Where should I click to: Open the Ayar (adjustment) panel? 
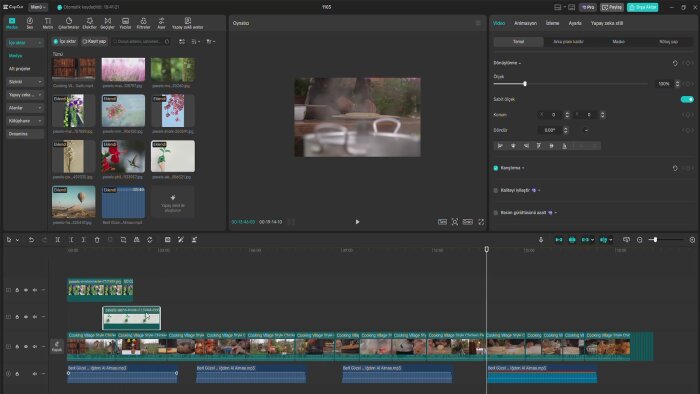tap(161, 23)
